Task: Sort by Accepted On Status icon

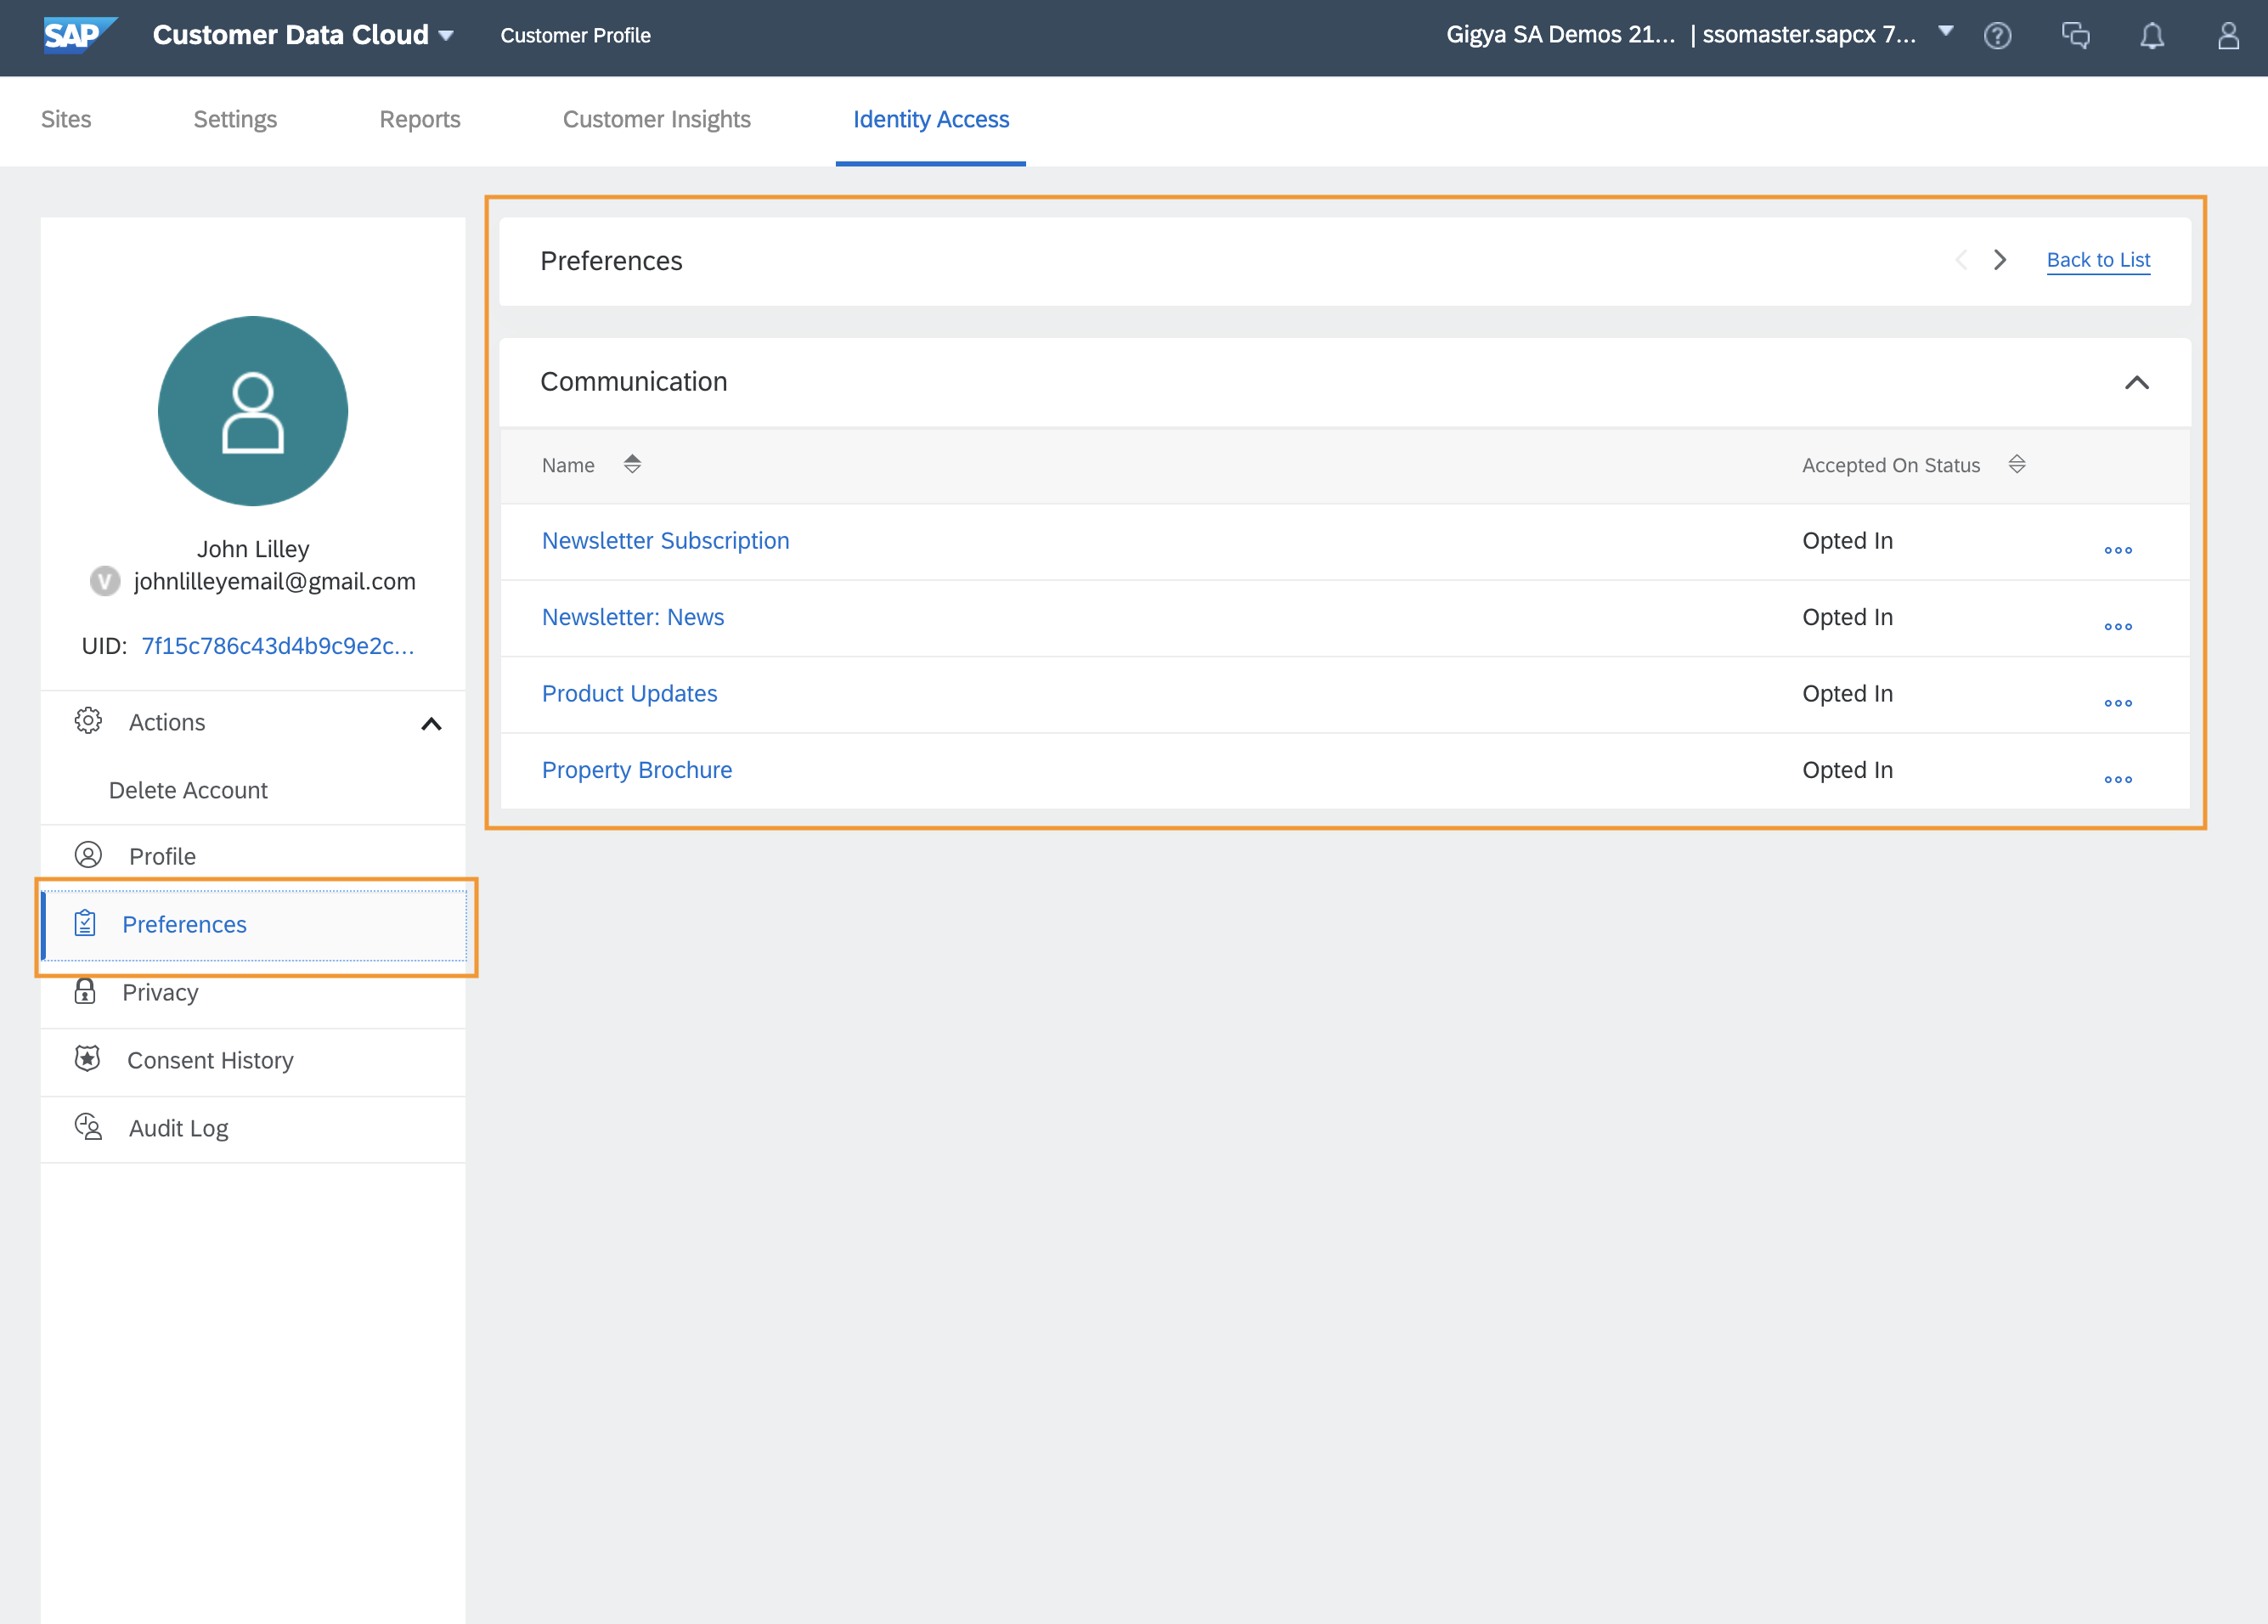Action: click(x=2016, y=464)
